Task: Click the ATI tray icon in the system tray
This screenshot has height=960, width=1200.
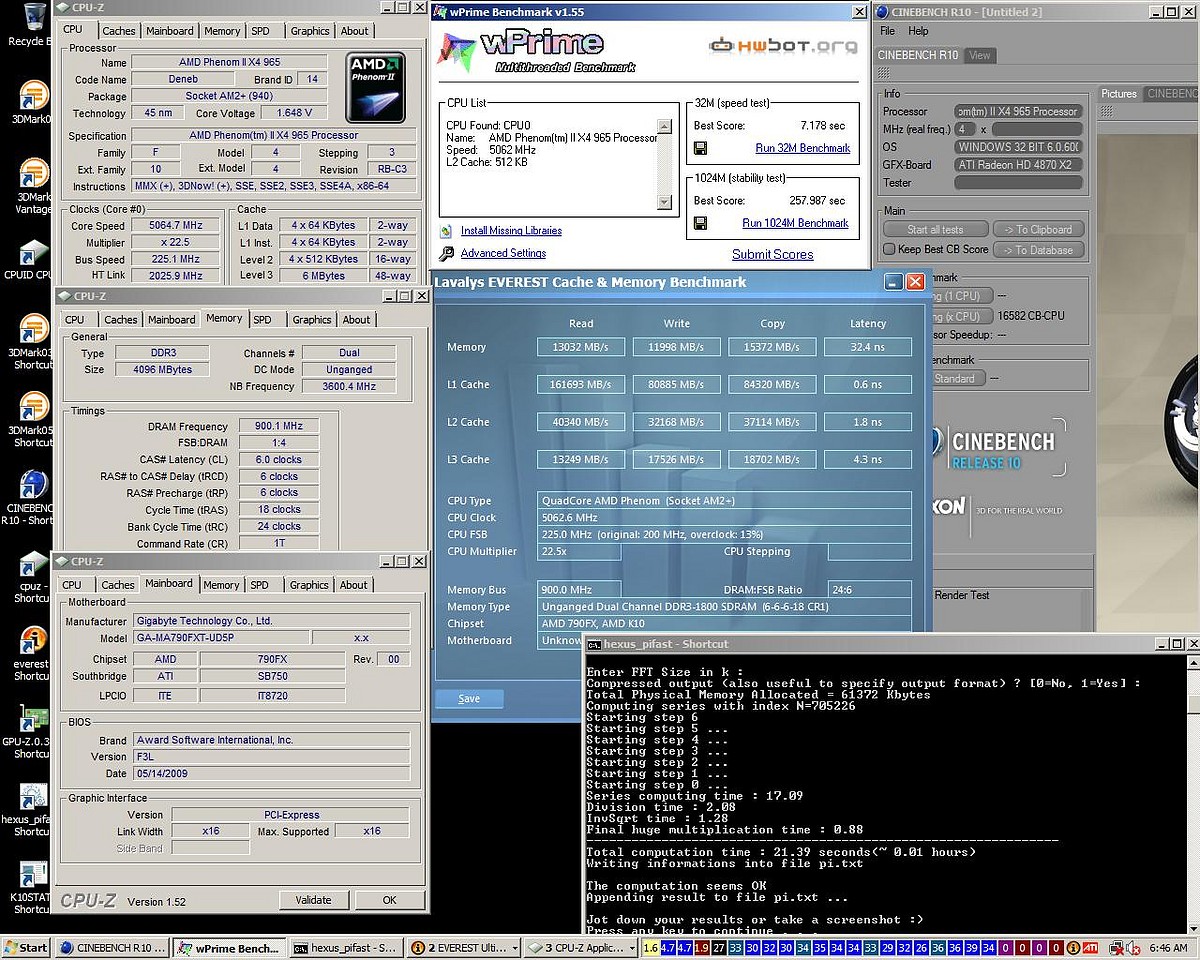Action: [1089, 947]
